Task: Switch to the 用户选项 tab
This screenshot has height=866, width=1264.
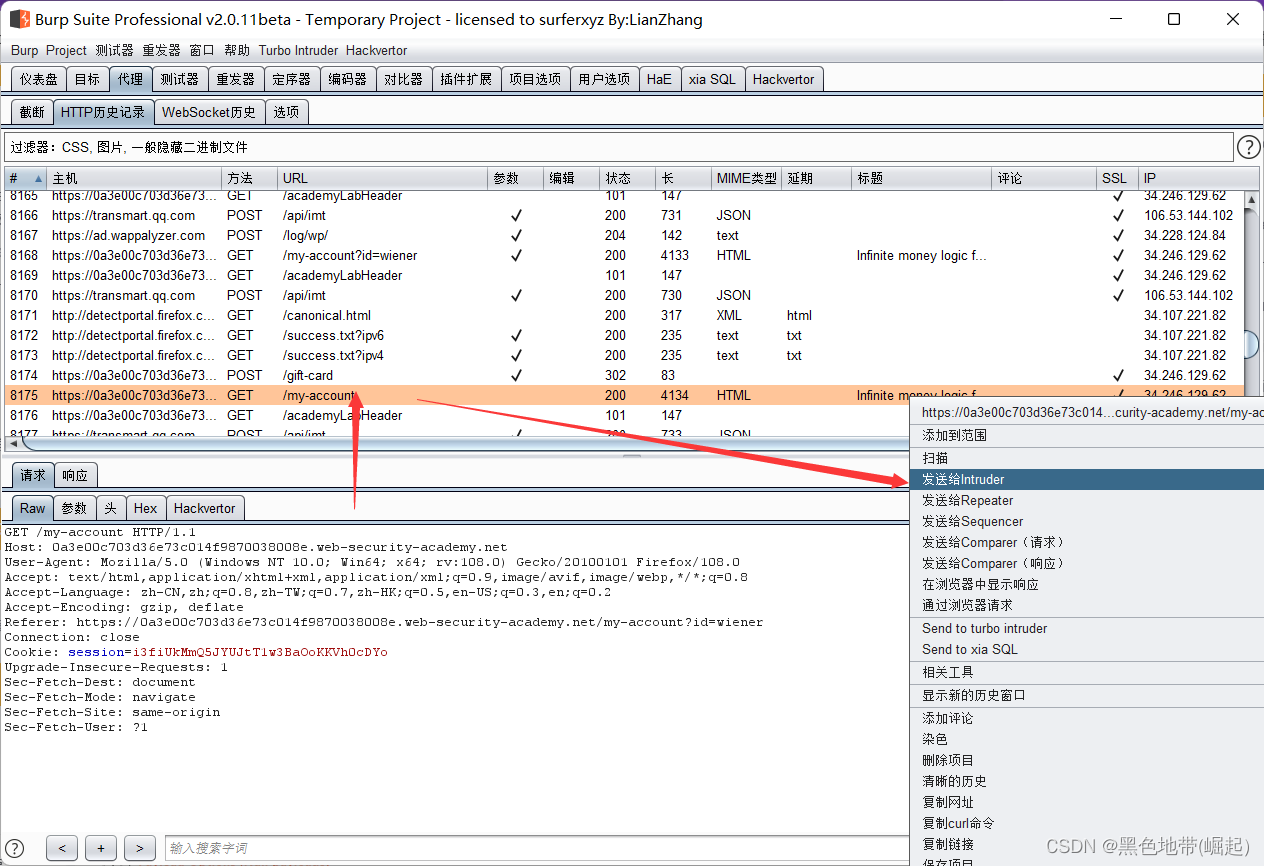Action: pos(604,79)
